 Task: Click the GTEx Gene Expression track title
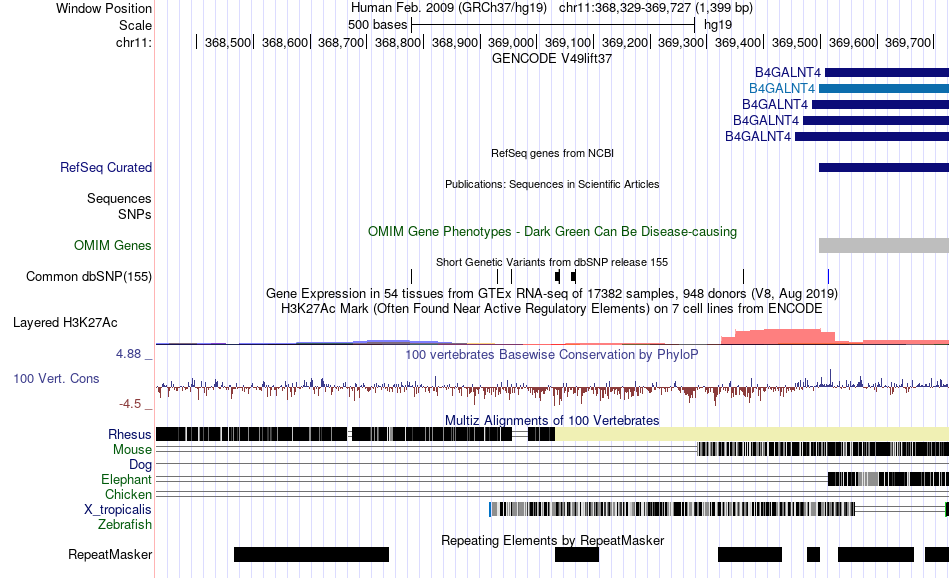click(x=552, y=294)
